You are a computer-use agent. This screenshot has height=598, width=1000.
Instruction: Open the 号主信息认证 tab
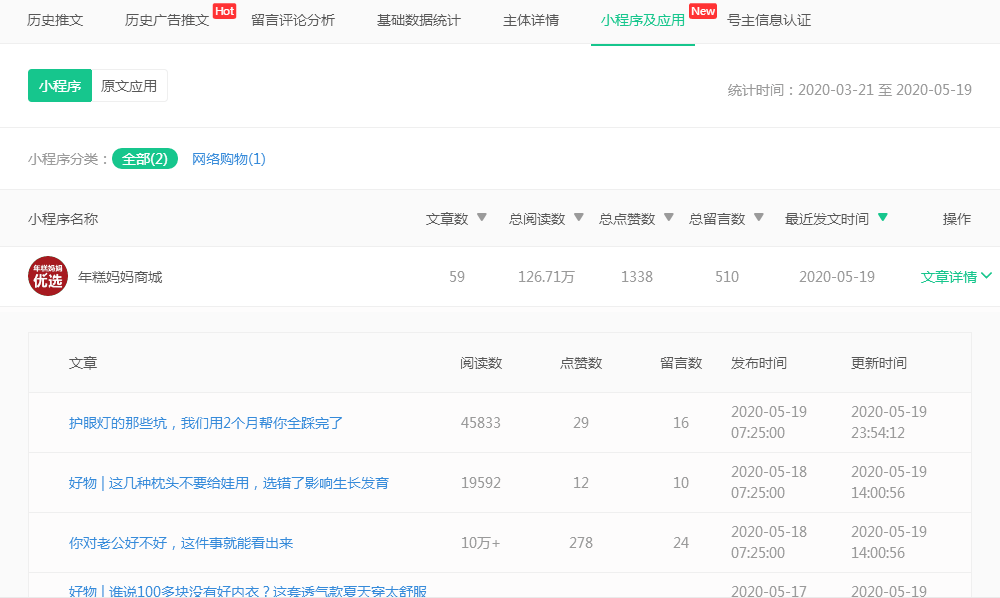click(769, 20)
